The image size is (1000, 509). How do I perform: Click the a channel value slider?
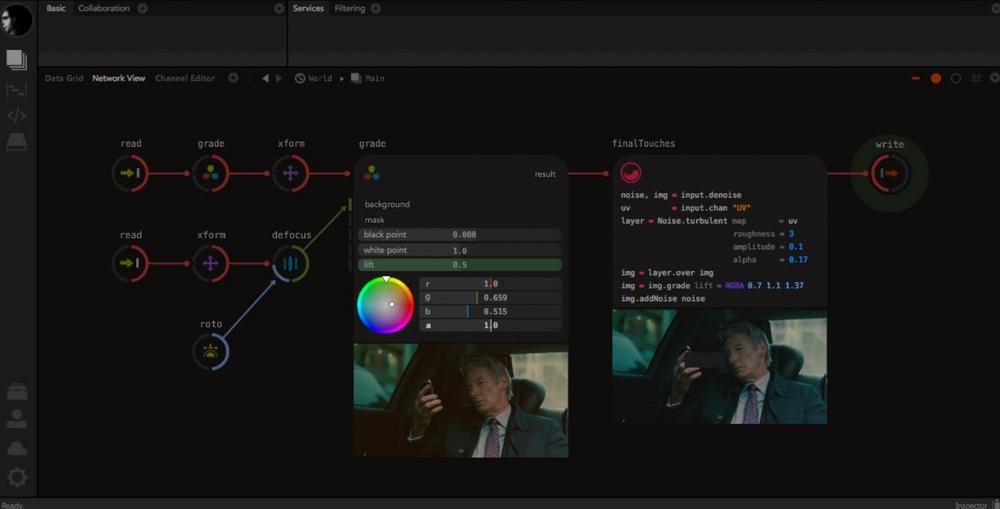click(490, 325)
